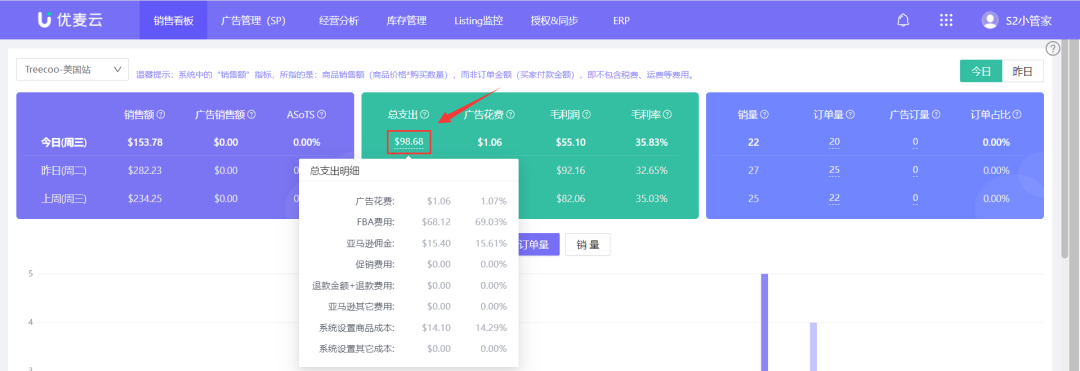Click info icon next to 毛利率
The image size is (1080, 371).
click(x=667, y=115)
